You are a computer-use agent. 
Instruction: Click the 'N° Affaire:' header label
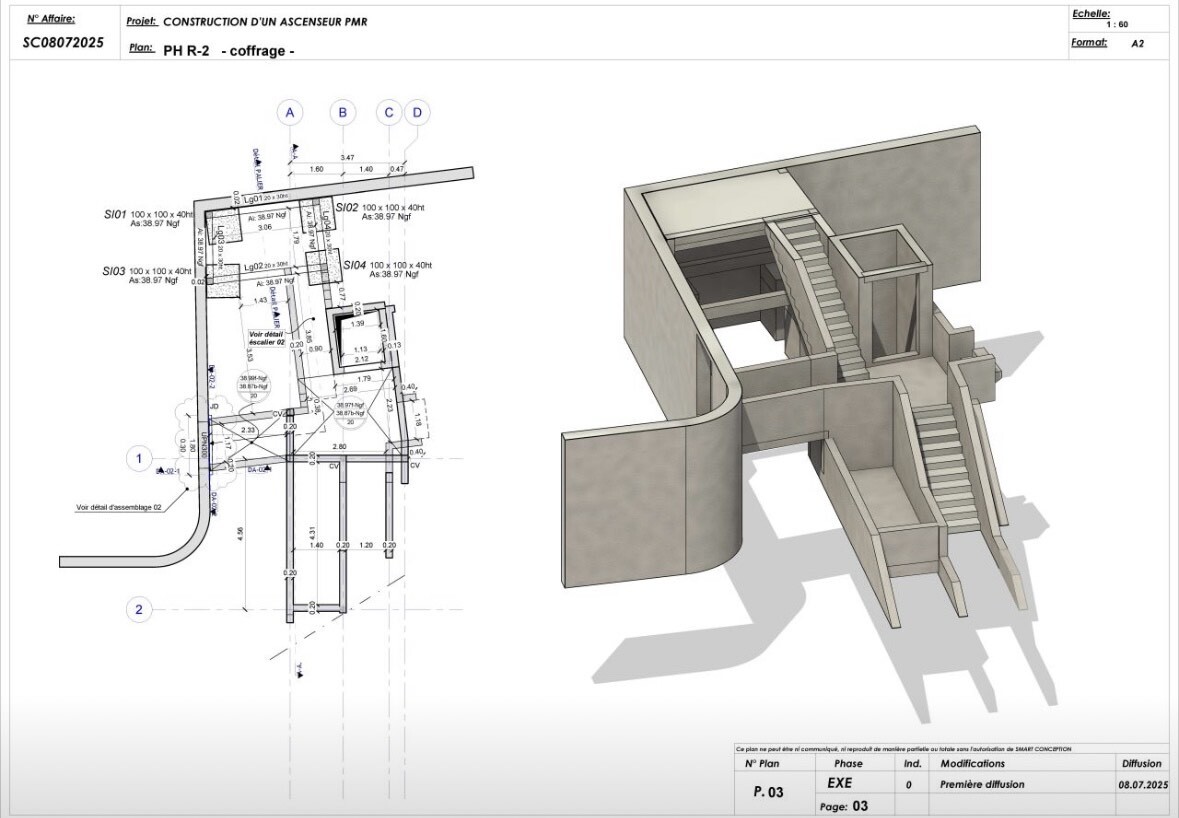pos(51,20)
